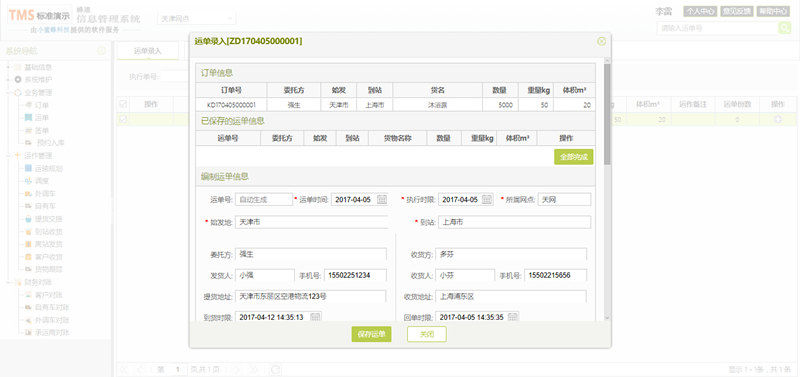
Task: Focus the 请输入运单号 search field
Action: [717, 28]
